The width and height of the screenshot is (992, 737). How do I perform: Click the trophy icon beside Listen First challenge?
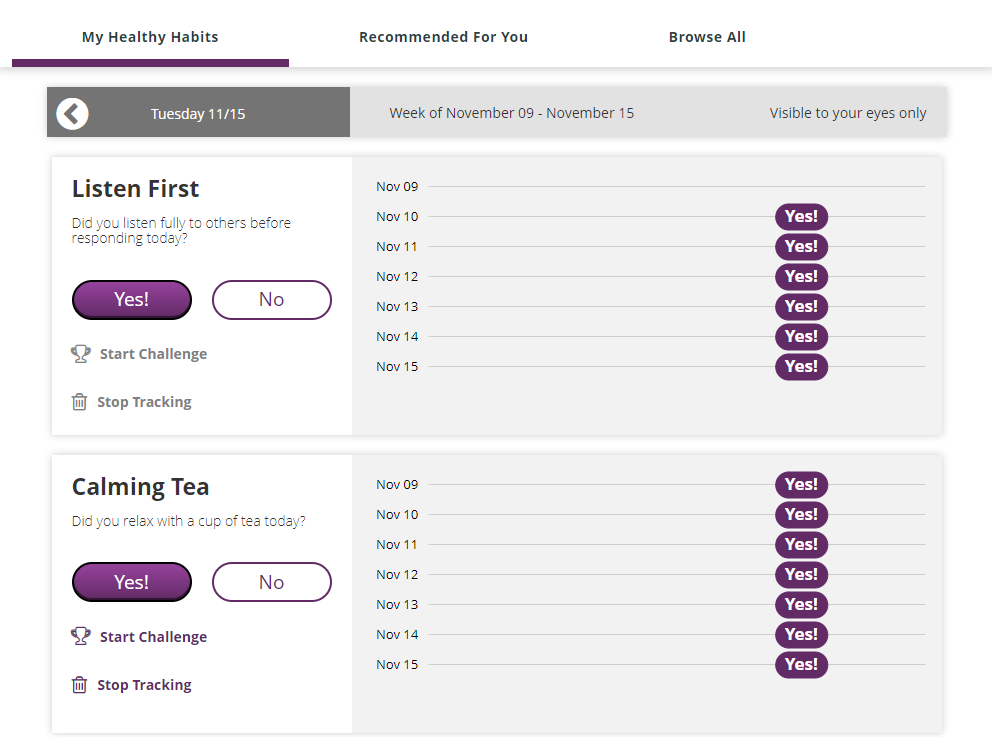click(x=80, y=353)
